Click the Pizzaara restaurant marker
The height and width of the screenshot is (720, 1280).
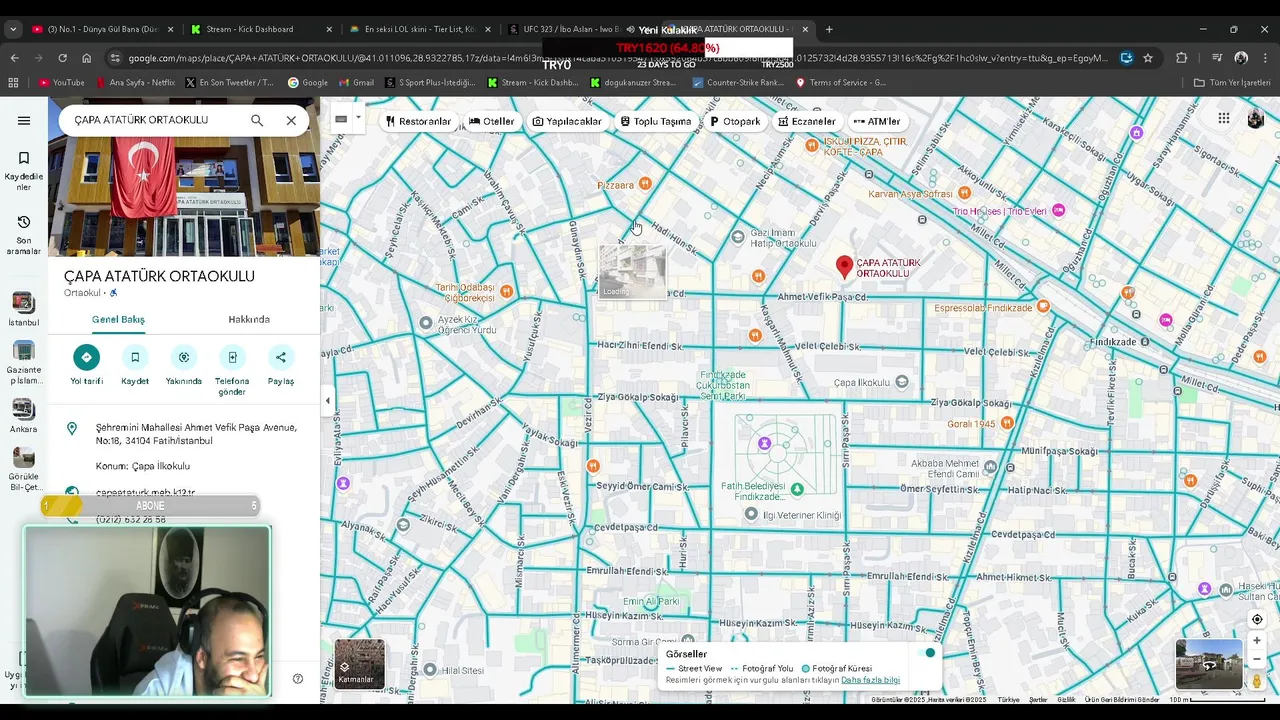click(645, 183)
